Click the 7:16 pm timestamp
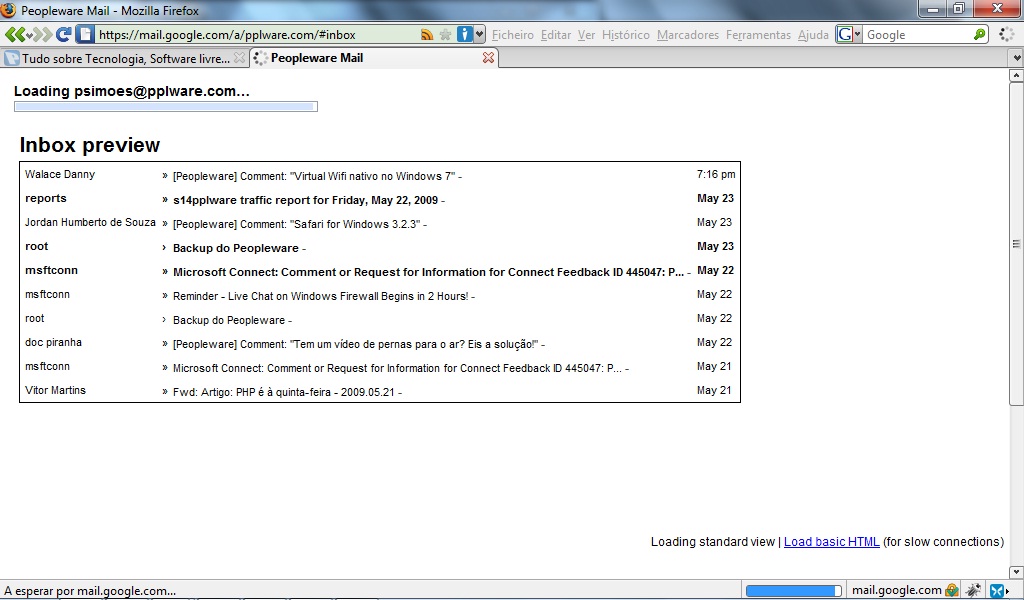This screenshot has width=1024, height=600. click(716, 174)
